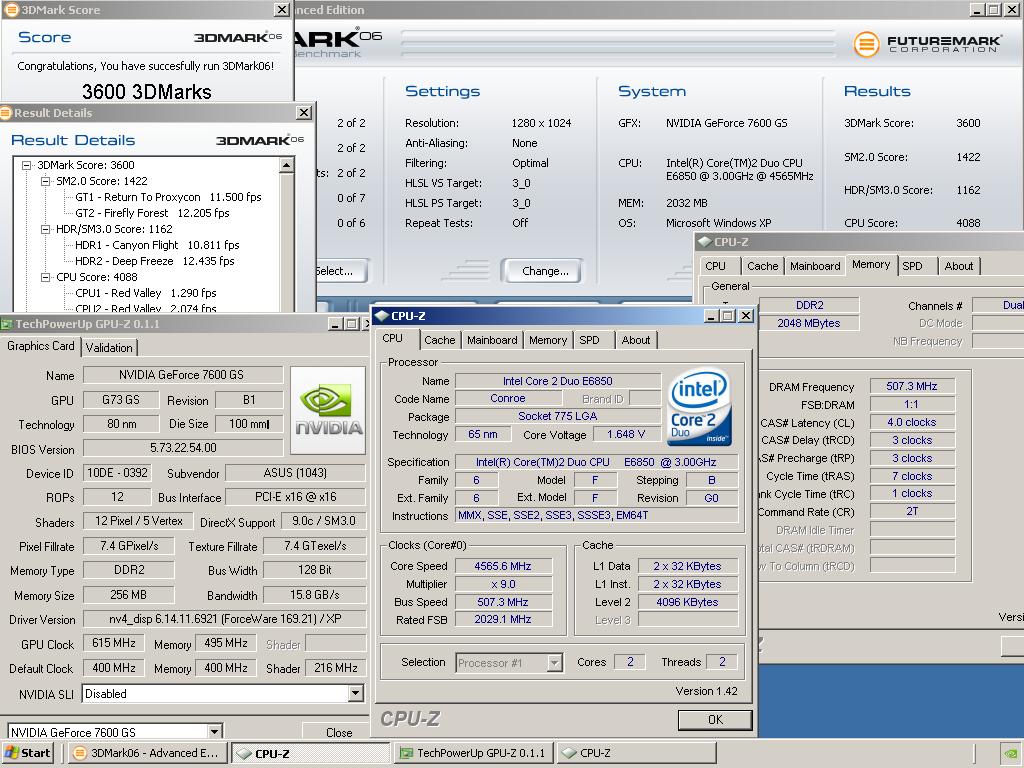Click the GPU Clock value 615 MHz

click(114, 643)
